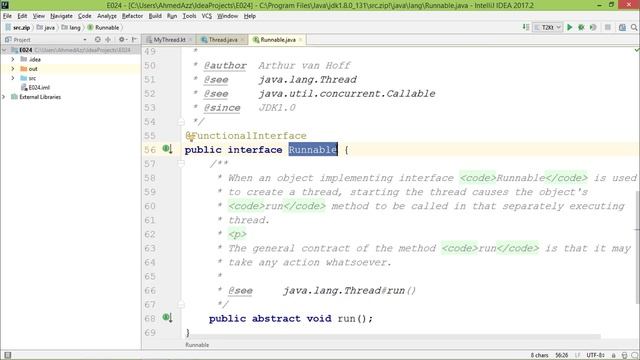Switch to the MyThread.kt tab
This screenshot has width=640, height=360.
[169, 40]
